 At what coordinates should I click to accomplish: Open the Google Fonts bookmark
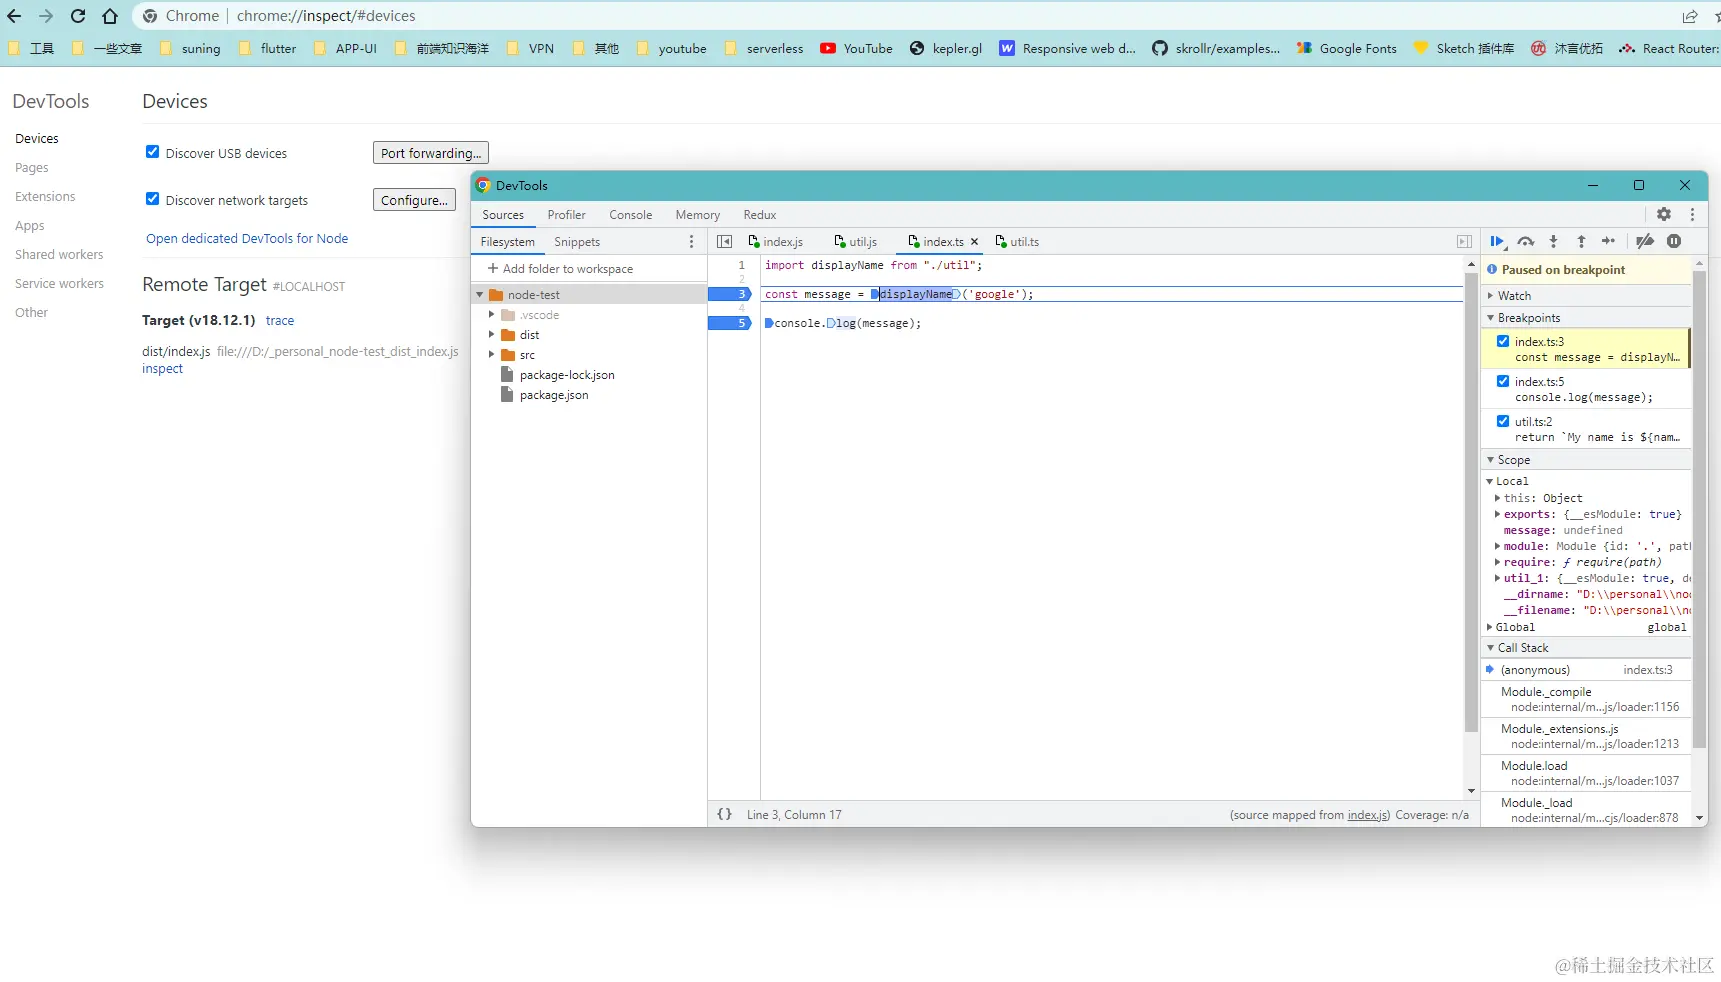coord(1346,48)
